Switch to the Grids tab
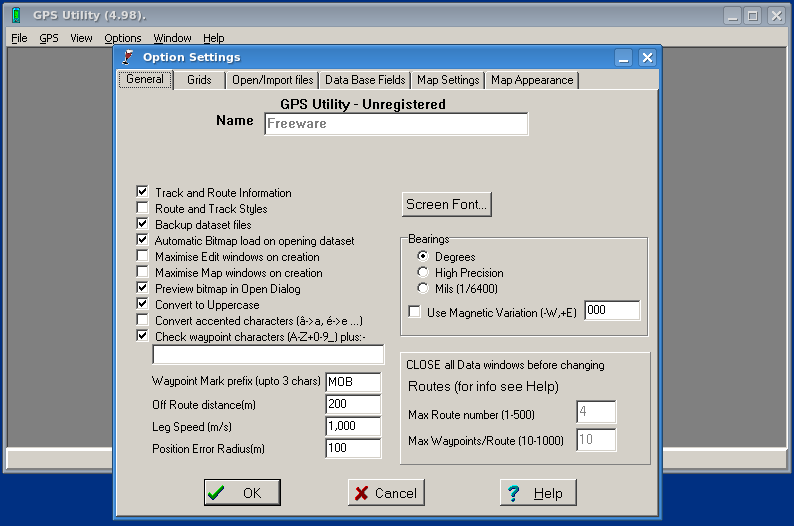Image resolution: width=794 pixels, height=526 pixels. tap(199, 80)
